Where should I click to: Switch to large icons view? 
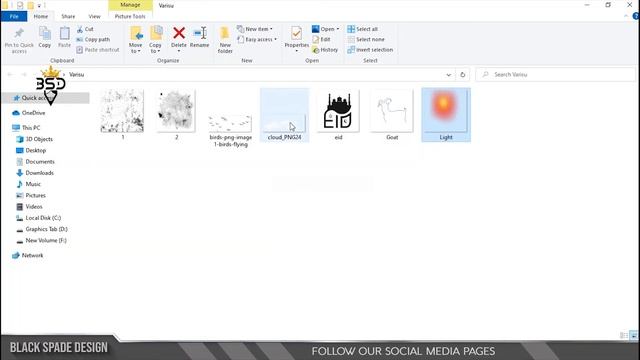click(633, 336)
